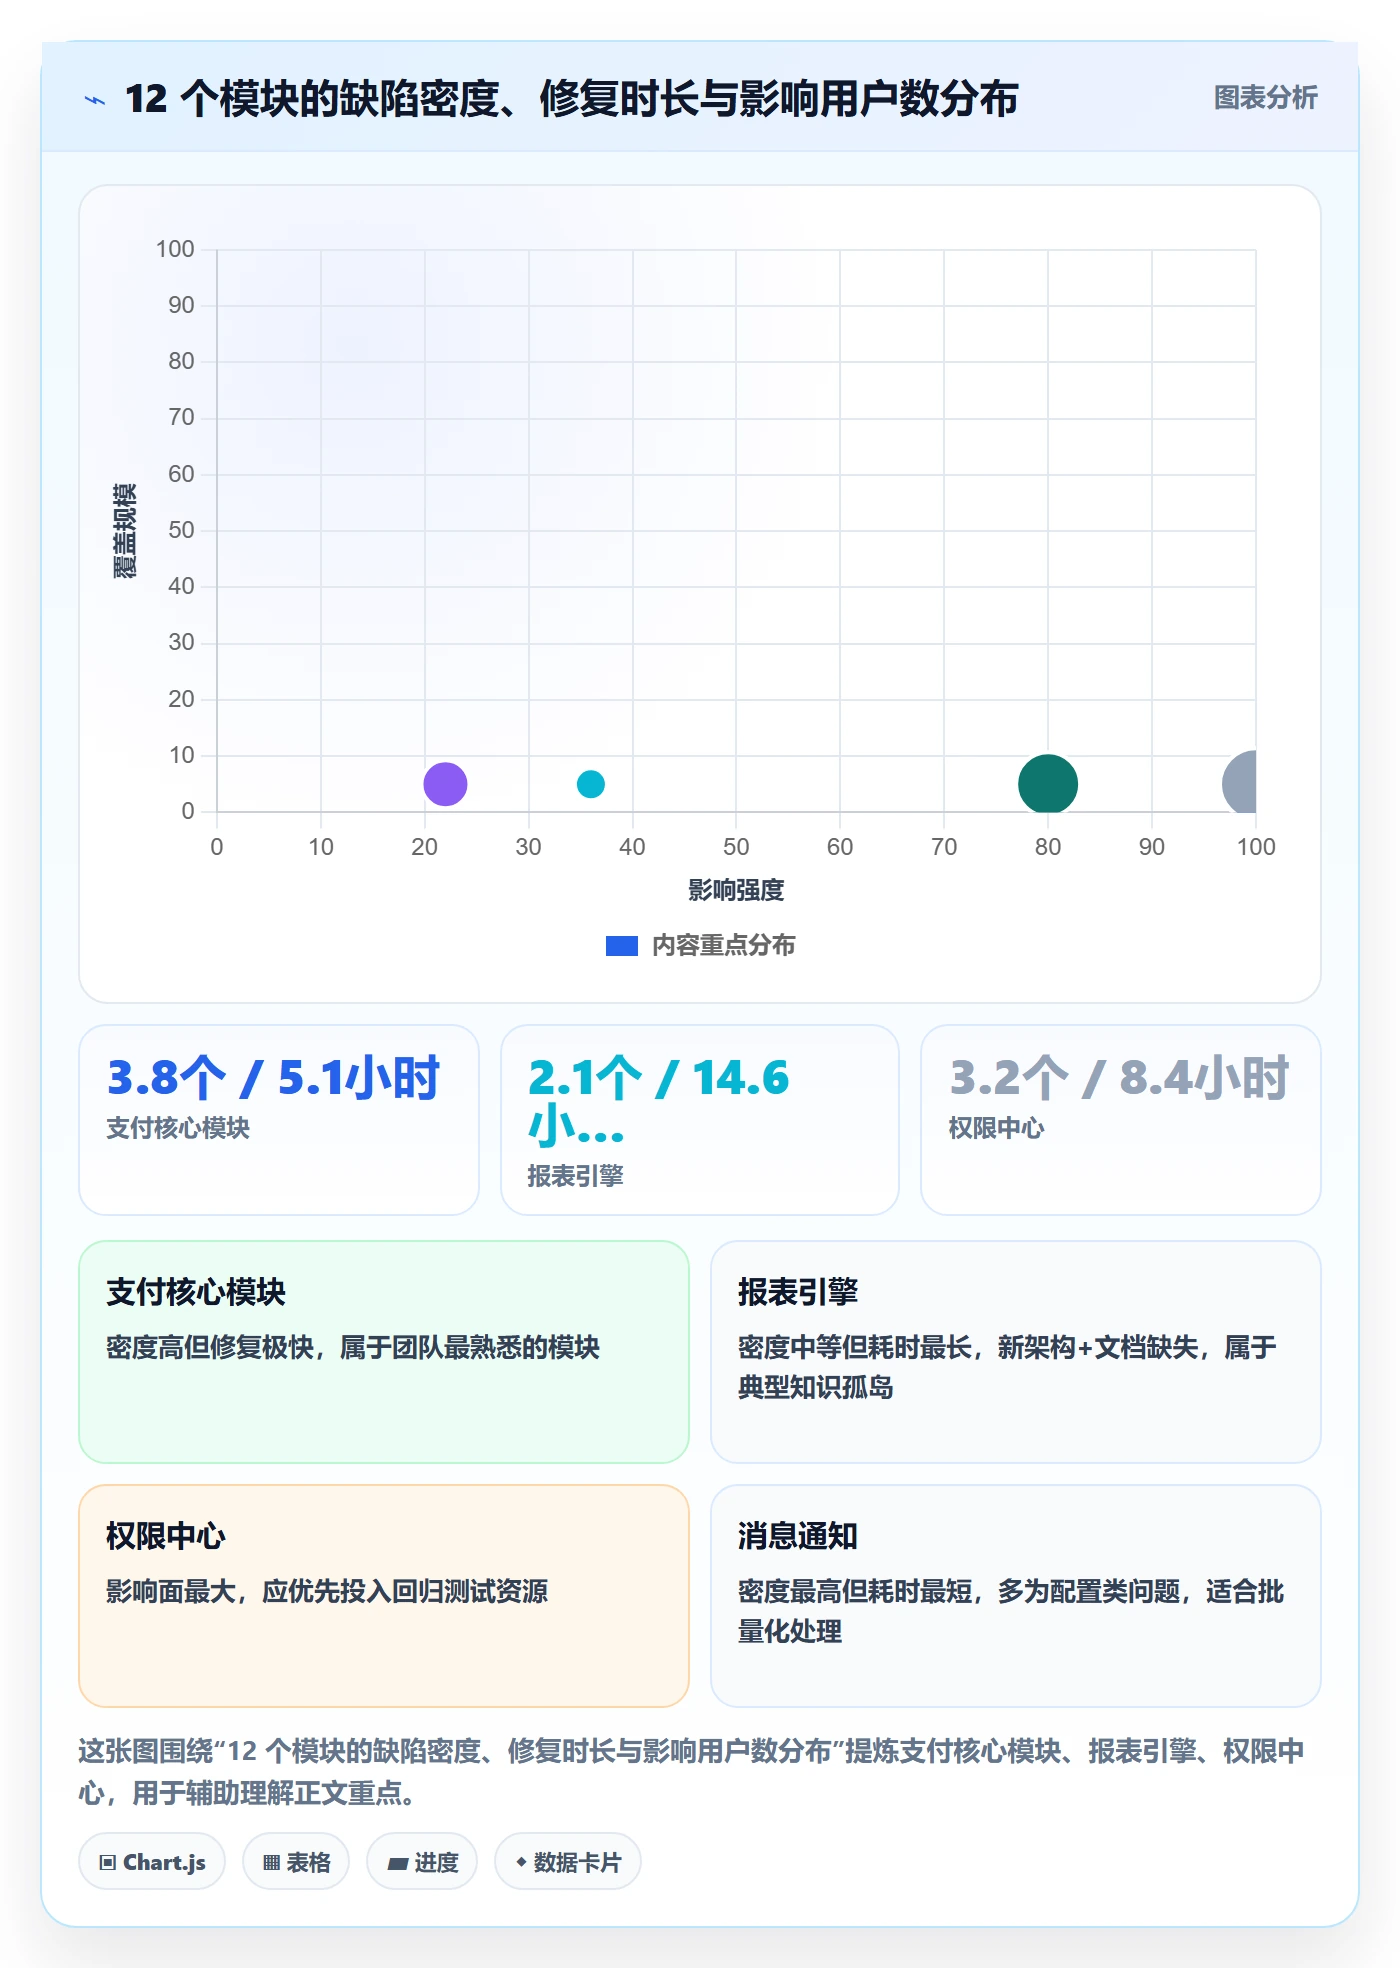The height and width of the screenshot is (1968, 1400).
Task: Toggle the 内容重点分布 legend color box
Action: pos(622,946)
